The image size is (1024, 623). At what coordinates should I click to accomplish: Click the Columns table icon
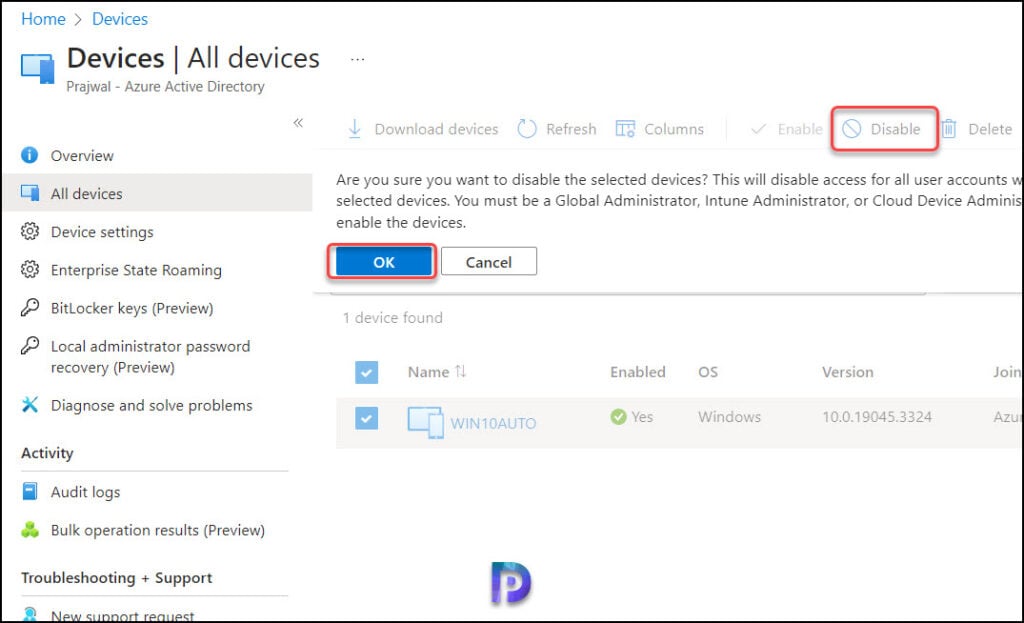click(x=625, y=129)
